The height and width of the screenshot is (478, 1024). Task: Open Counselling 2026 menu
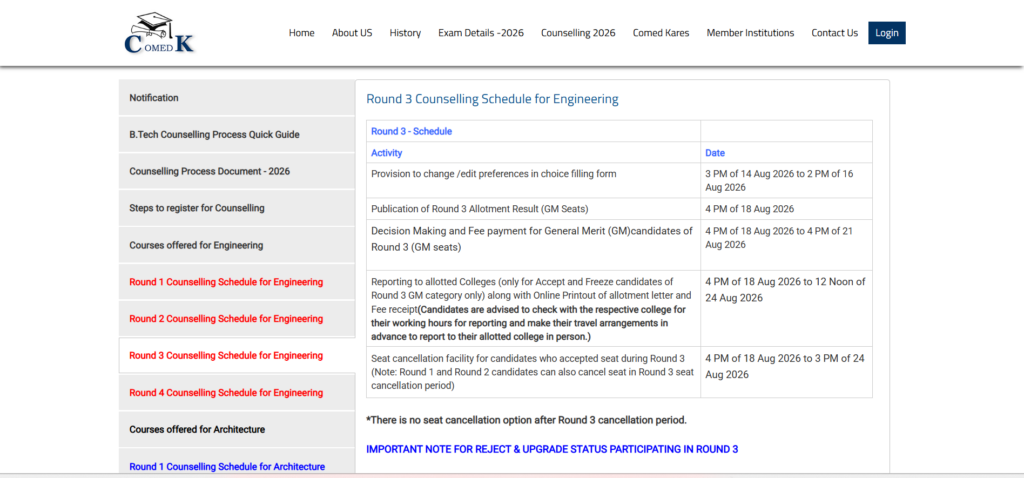pos(578,33)
